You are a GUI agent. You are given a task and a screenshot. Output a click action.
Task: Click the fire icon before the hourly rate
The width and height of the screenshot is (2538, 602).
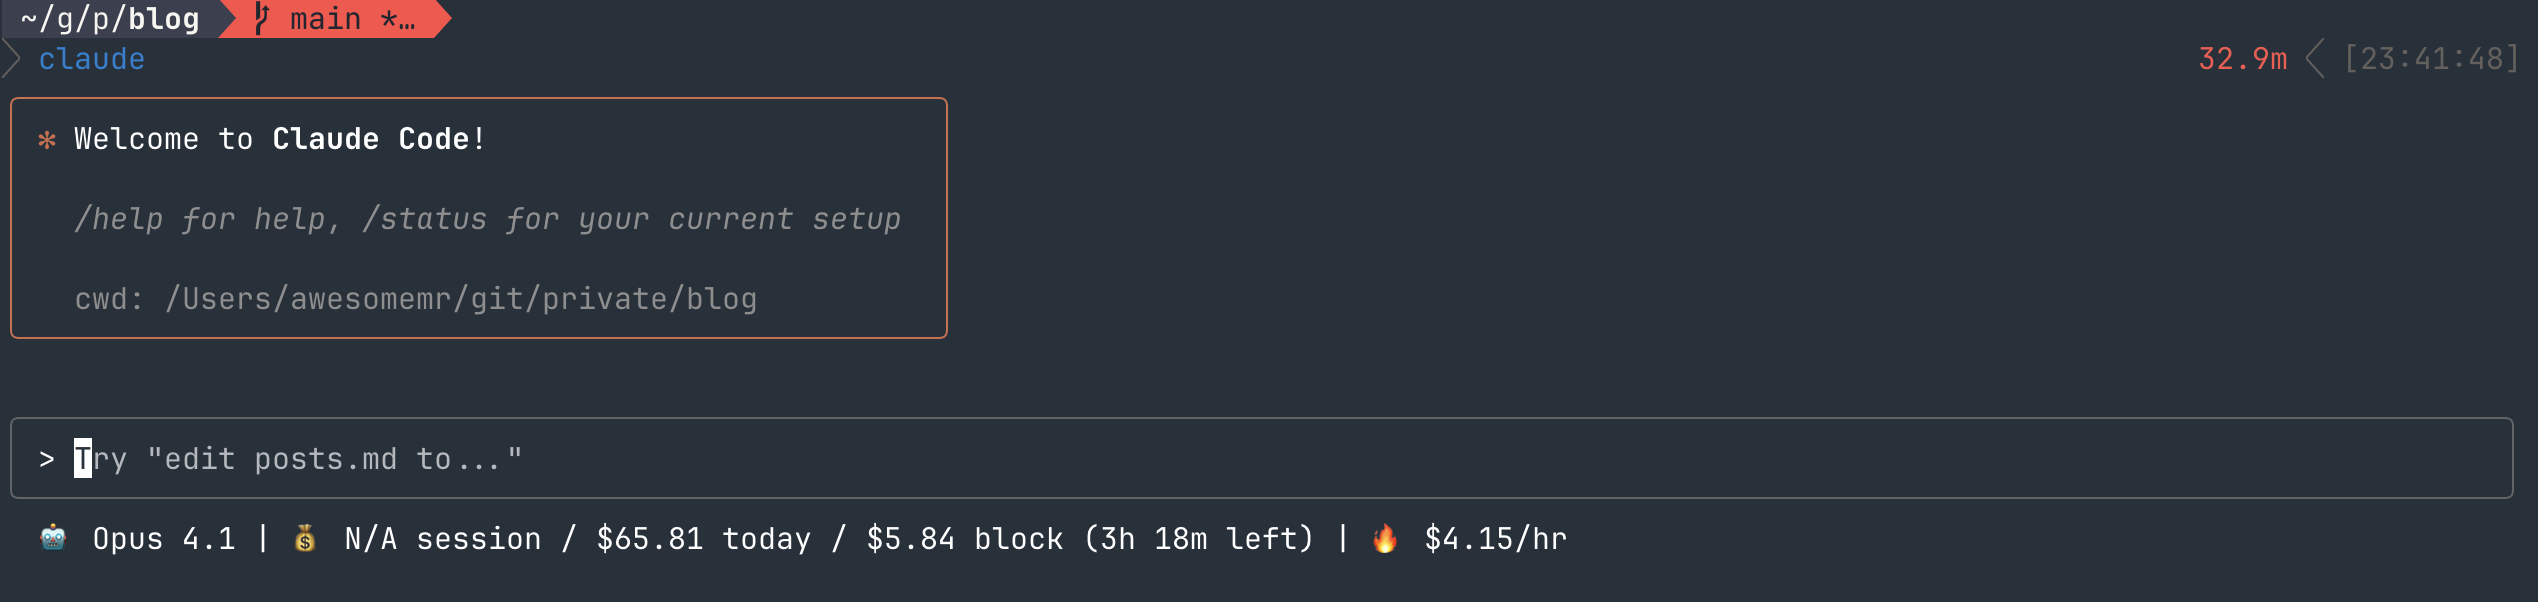[x=1385, y=539]
